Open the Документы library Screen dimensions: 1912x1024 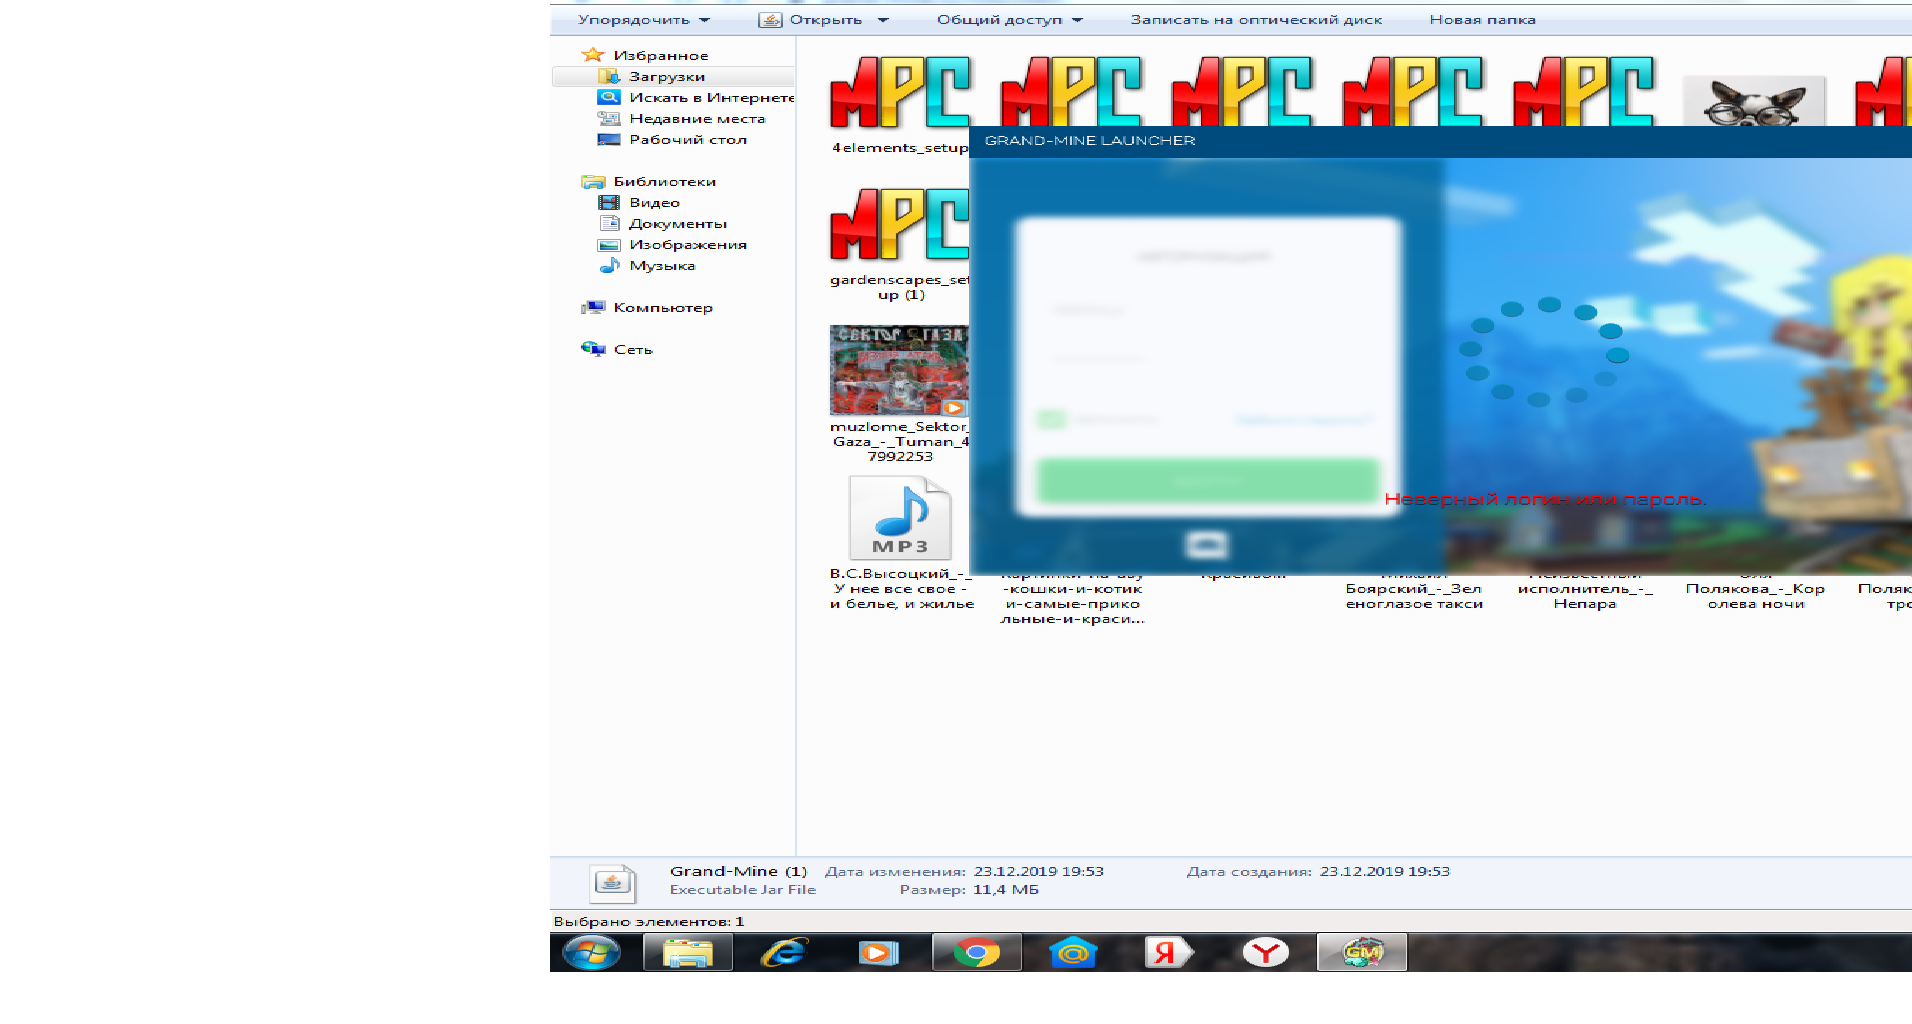[x=678, y=223]
